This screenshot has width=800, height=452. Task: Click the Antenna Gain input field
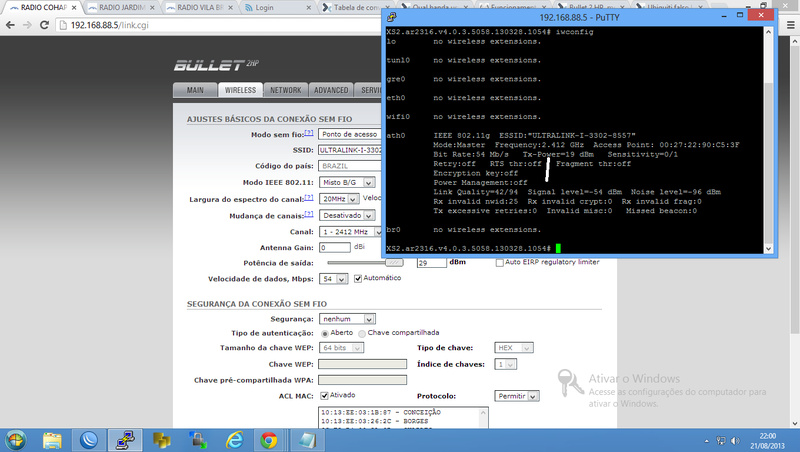(335, 247)
